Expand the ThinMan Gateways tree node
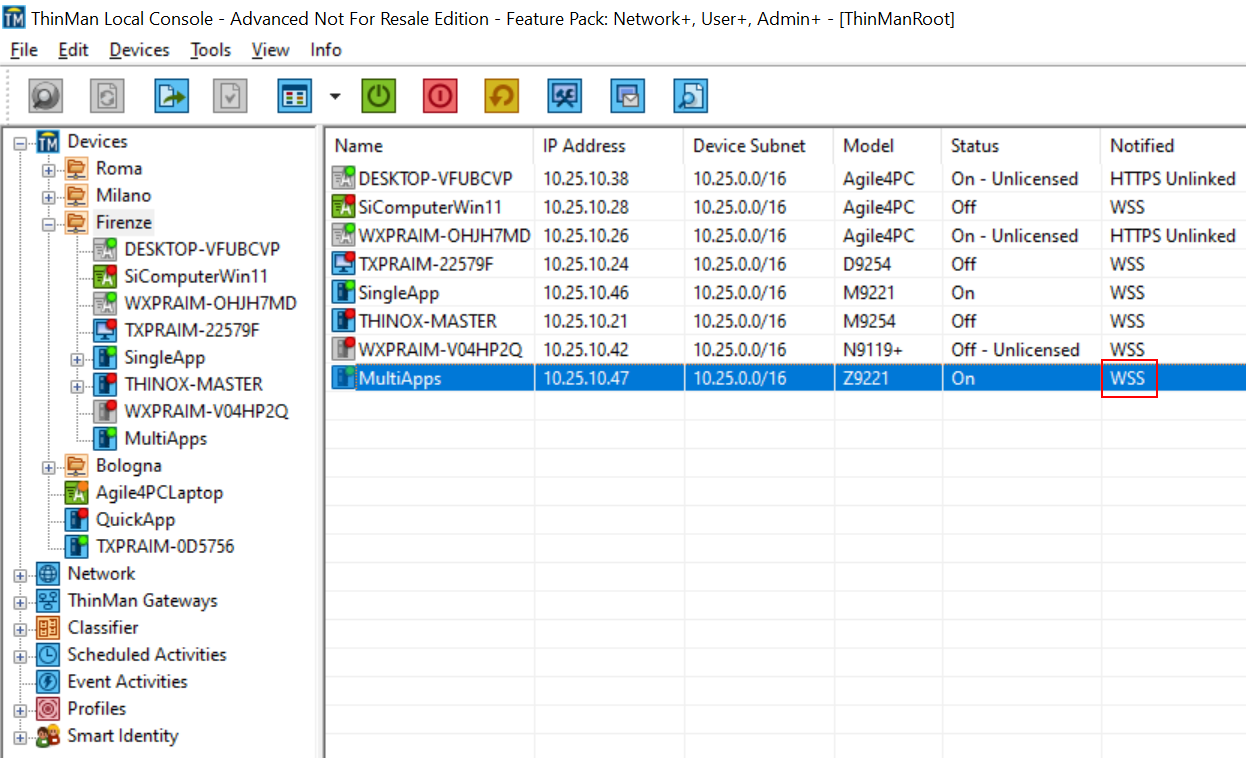Image resolution: width=1246 pixels, height=758 pixels. [20, 602]
